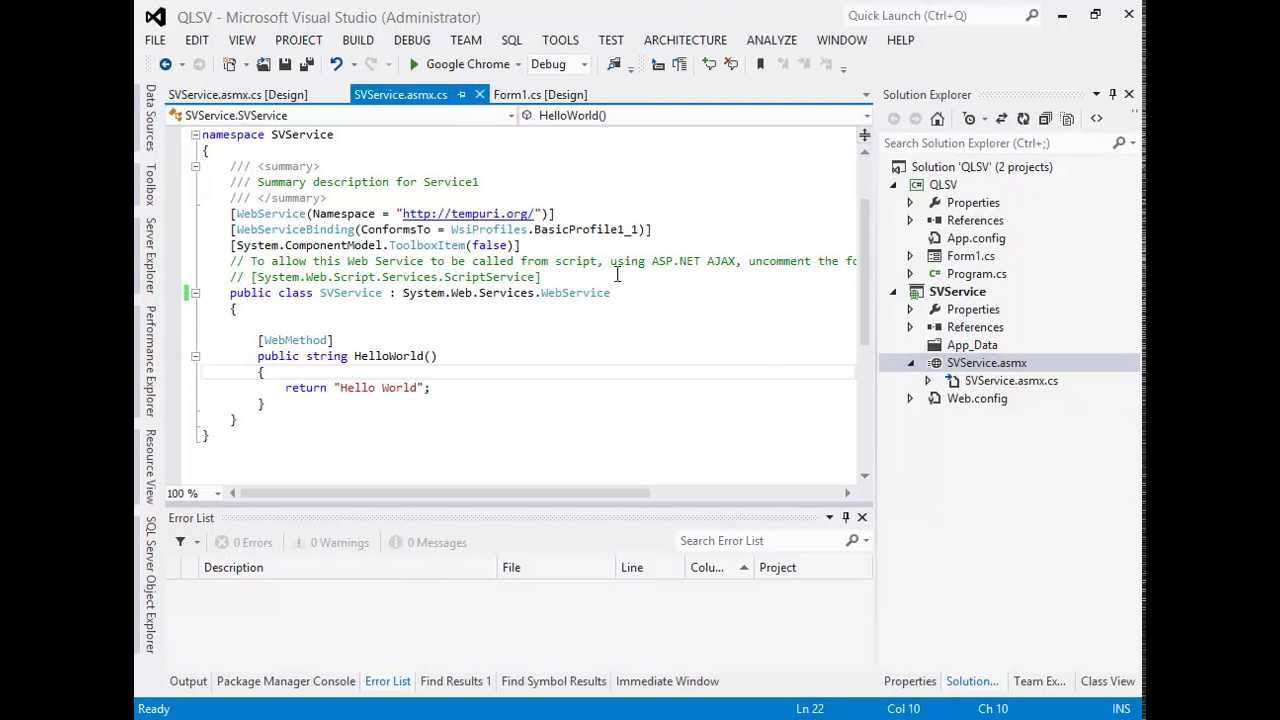
Task: Open the BUILD menu
Action: (x=358, y=40)
